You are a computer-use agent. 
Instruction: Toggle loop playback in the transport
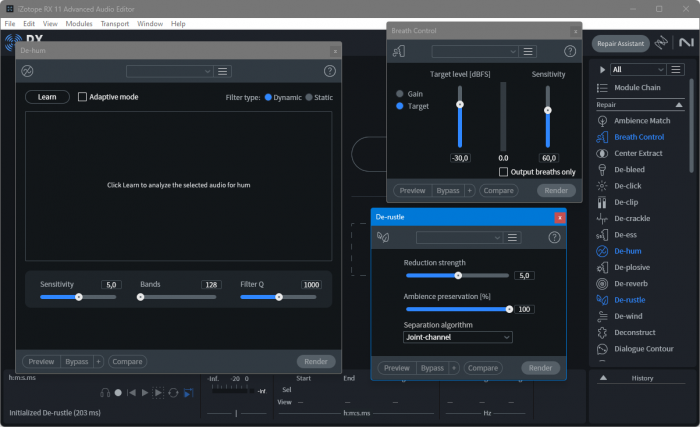pyautogui.click(x=173, y=393)
